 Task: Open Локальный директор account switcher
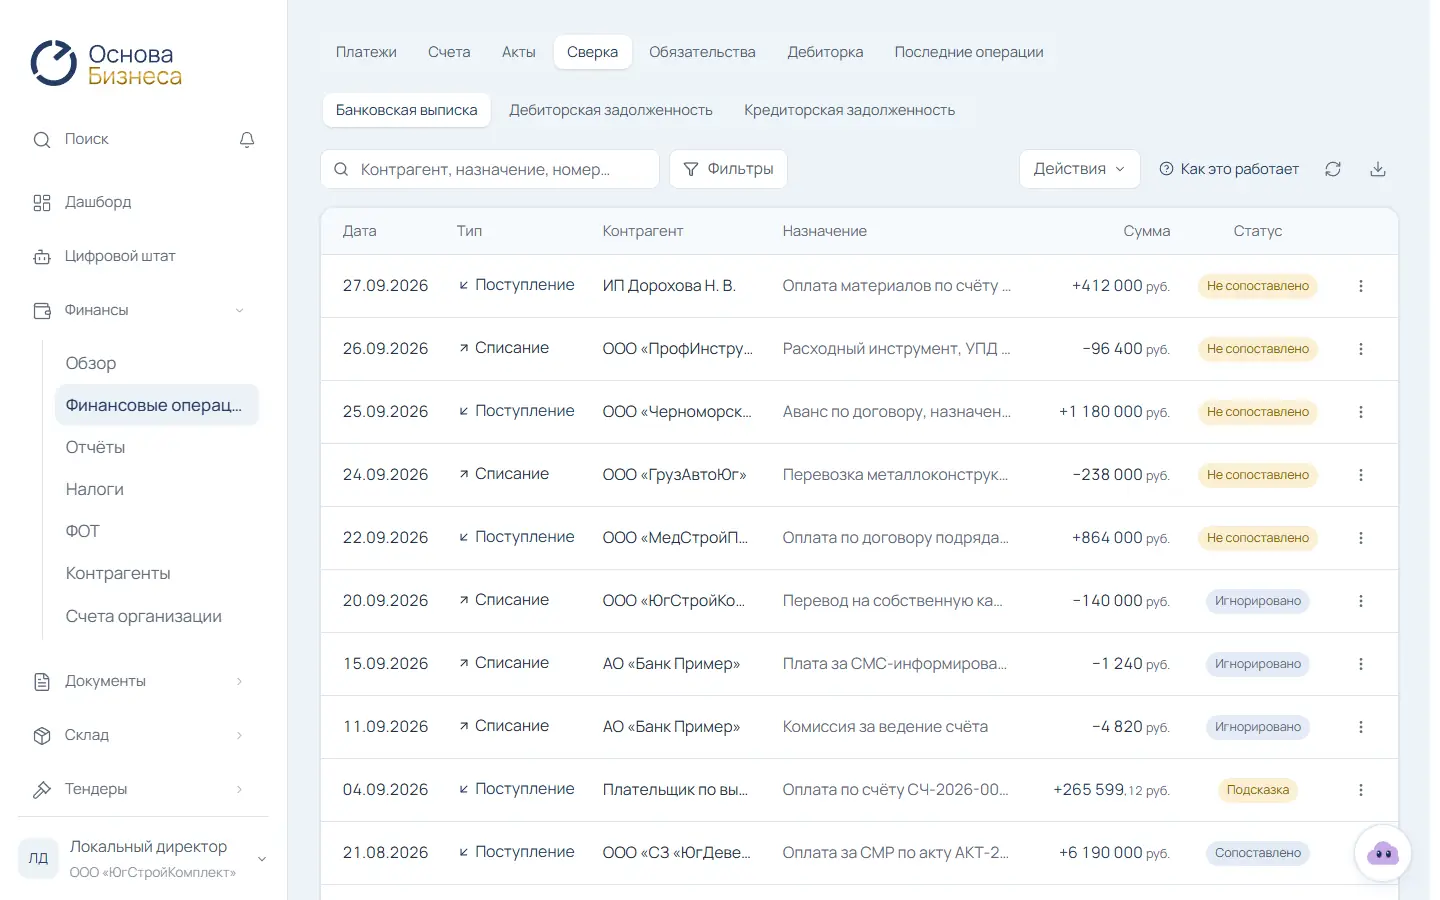(144, 858)
